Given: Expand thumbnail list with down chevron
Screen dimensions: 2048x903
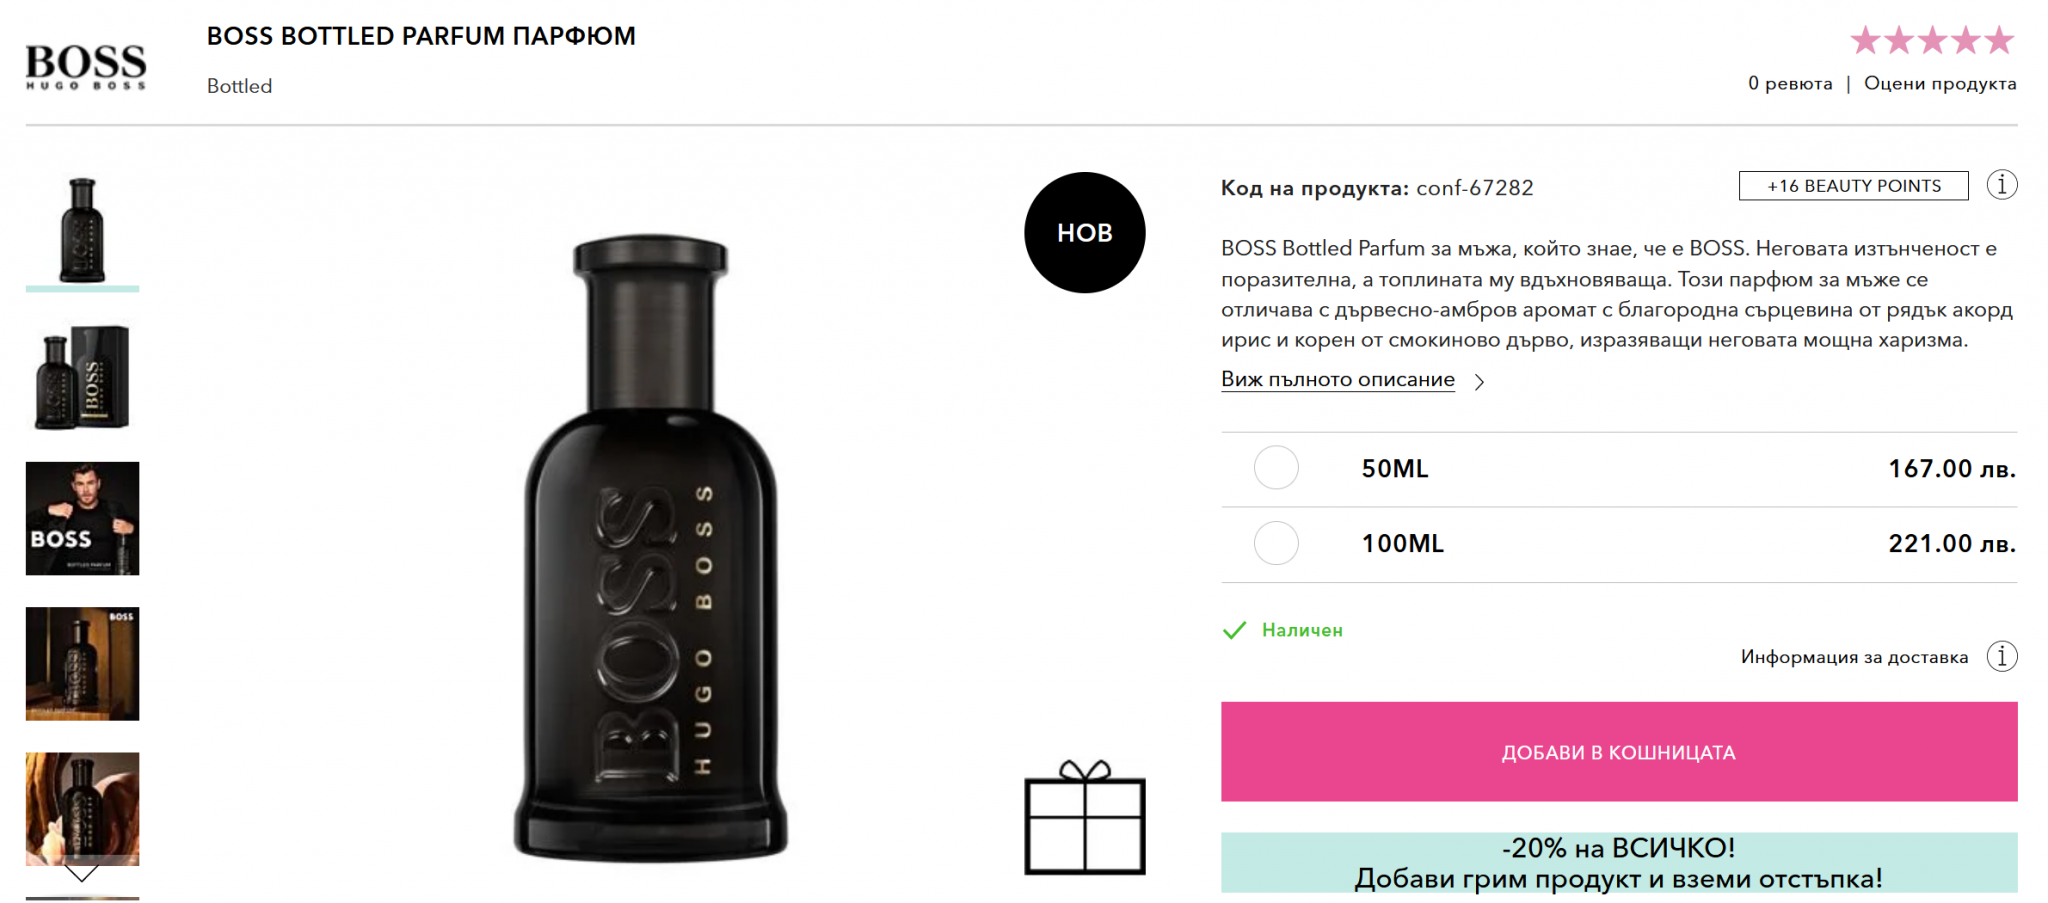Looking at the screenshot, I should click(82, 874).
